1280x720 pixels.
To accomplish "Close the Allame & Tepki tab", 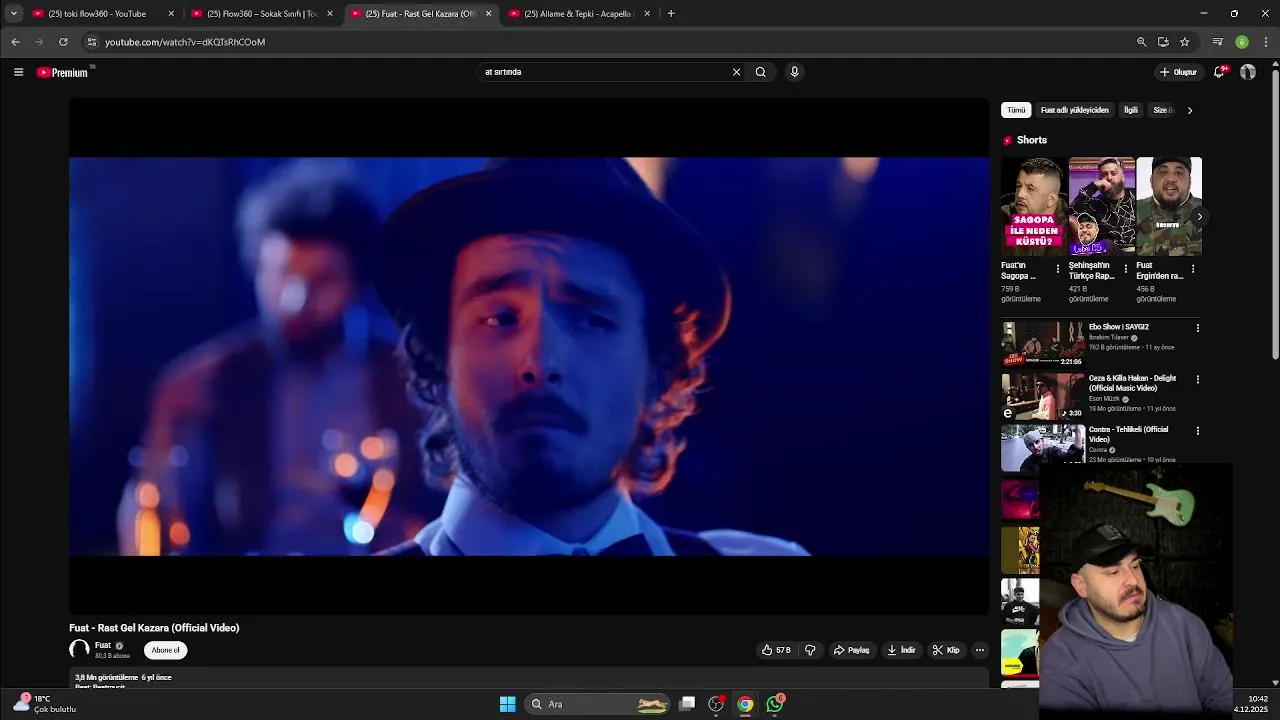I will click(x=647, y=14).
